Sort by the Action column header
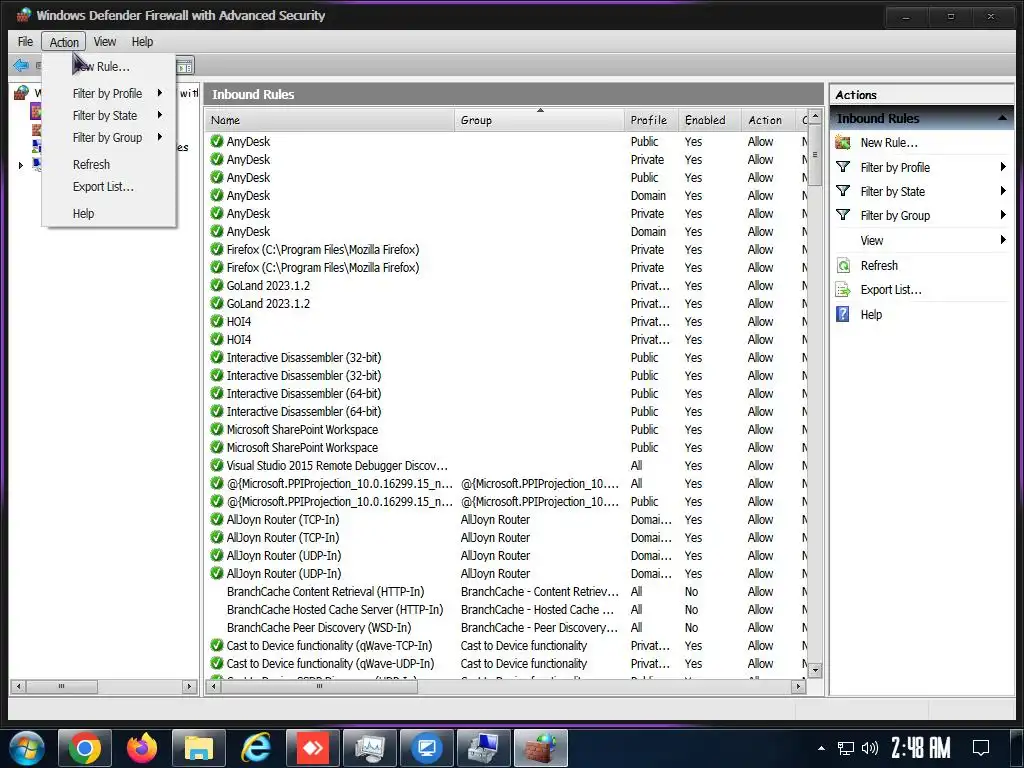Image resolution: width=1024 pixels, height=768 pixels. pos(769,120)
